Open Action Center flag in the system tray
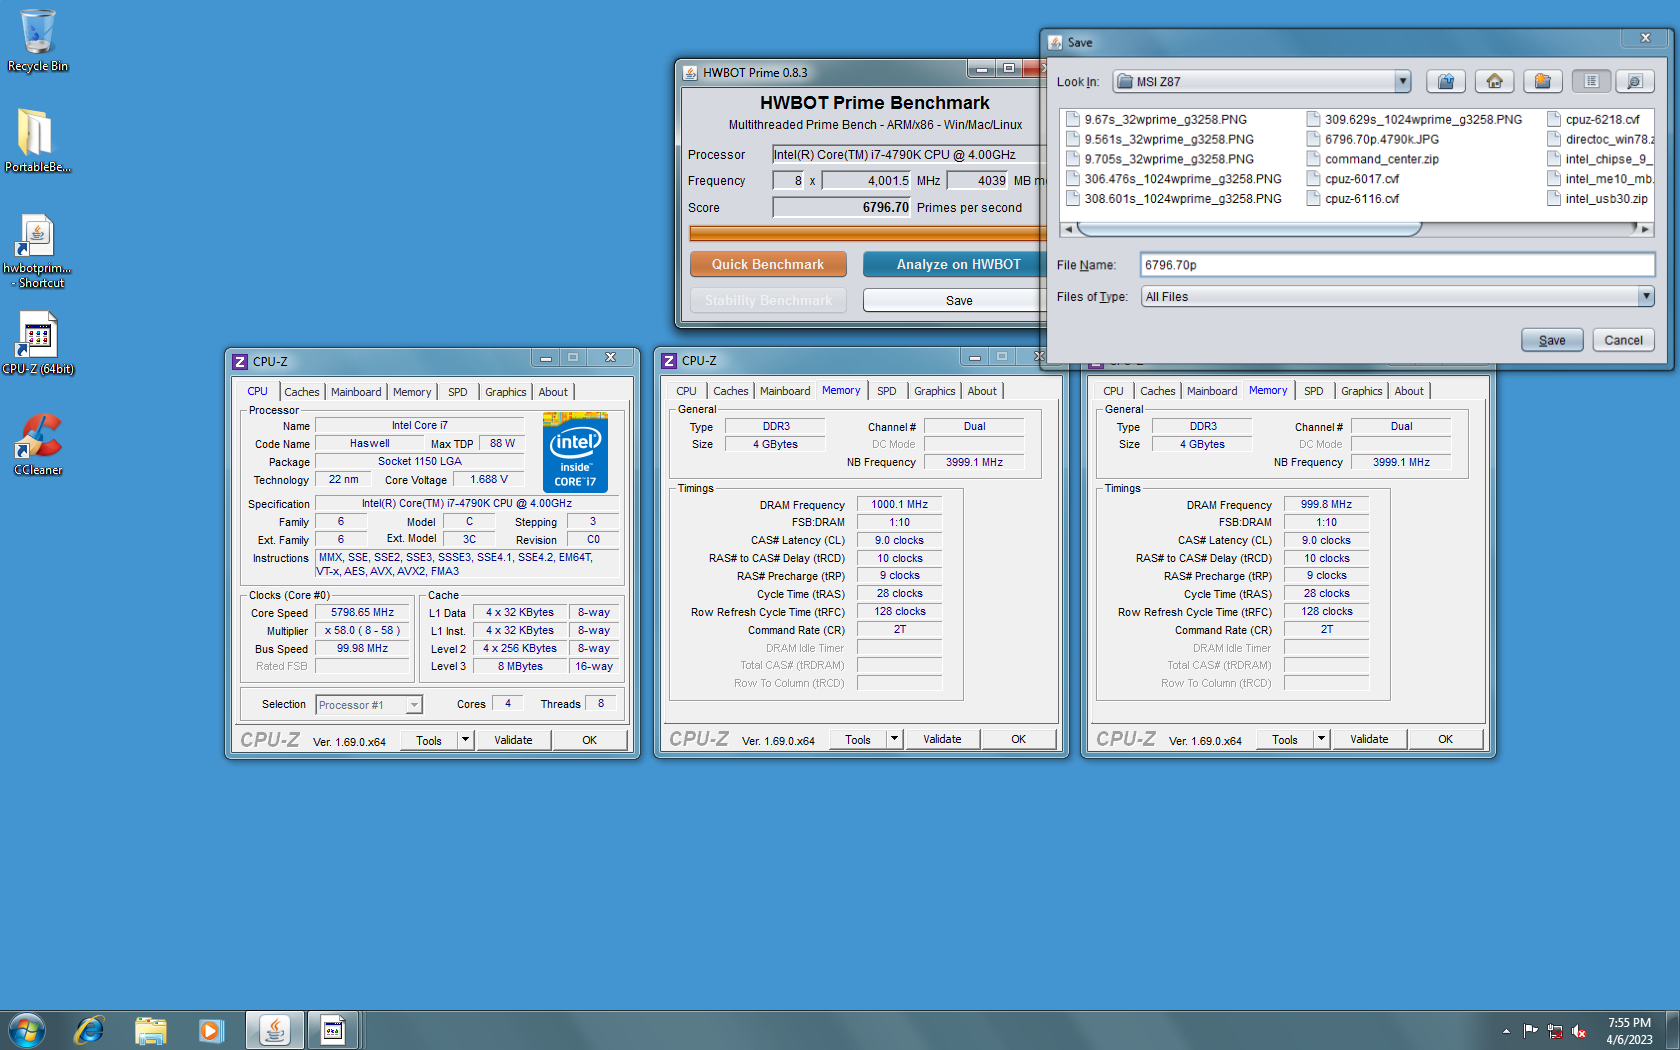The width and height of the screenshot is (1680, 1050). (x=1530, y=1031)
